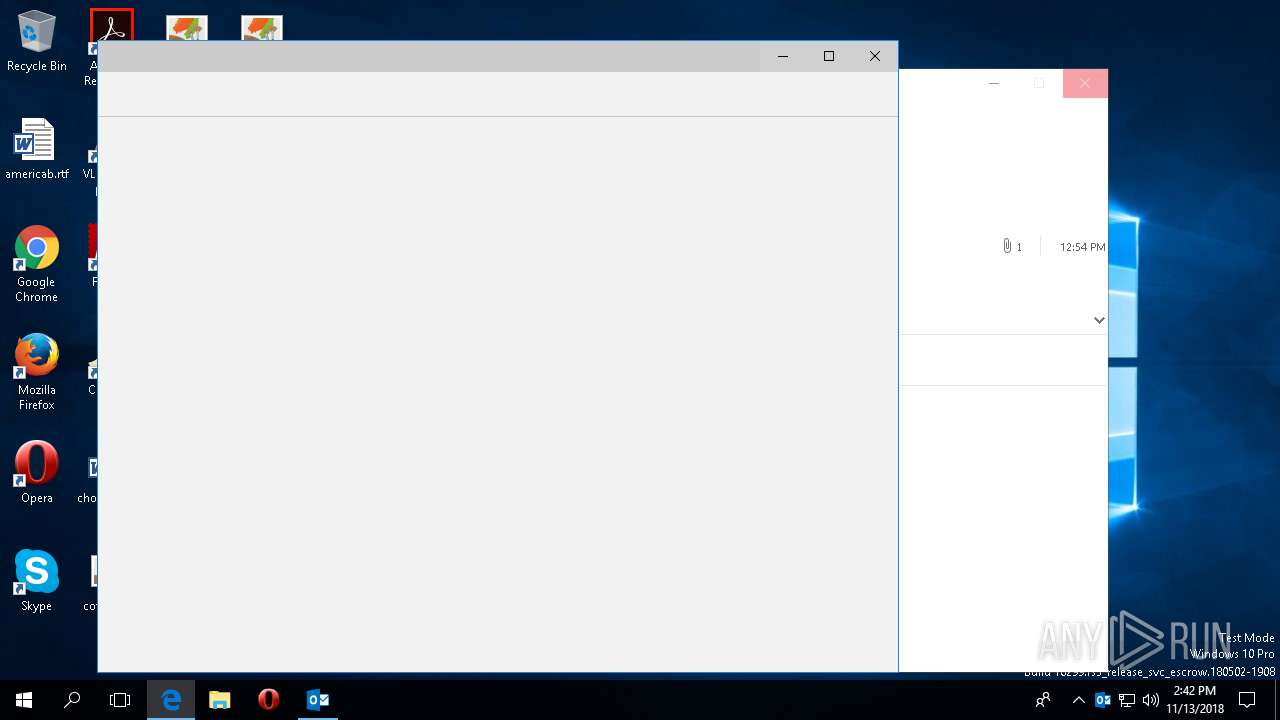This screenshot has height=720, width=1280.
Task: Minimize the blank front window
Action: click(x=783, y=56)
